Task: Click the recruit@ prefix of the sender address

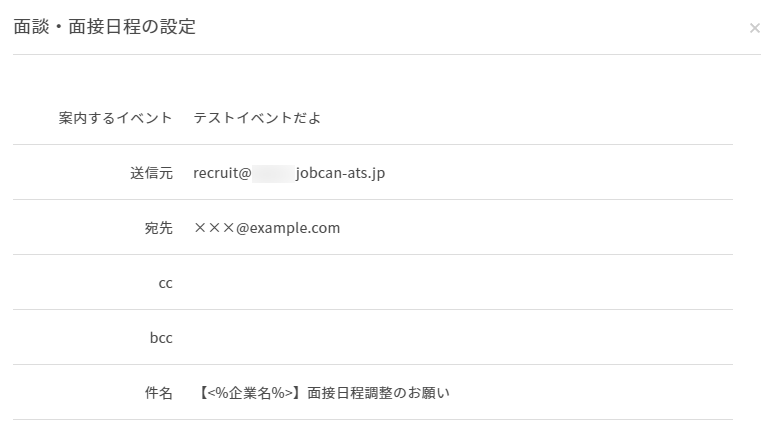Action: click(222, 173)
